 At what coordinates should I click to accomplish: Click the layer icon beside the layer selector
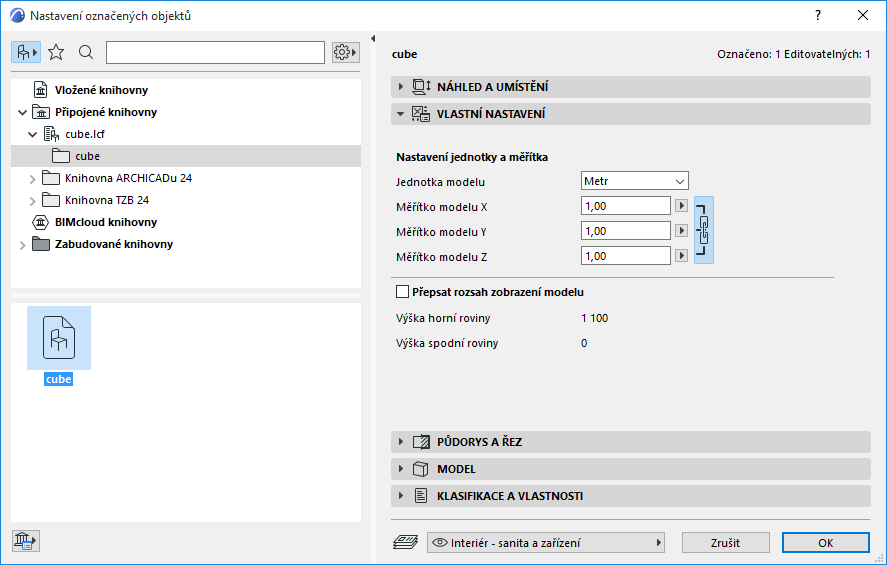click(405, 542)
